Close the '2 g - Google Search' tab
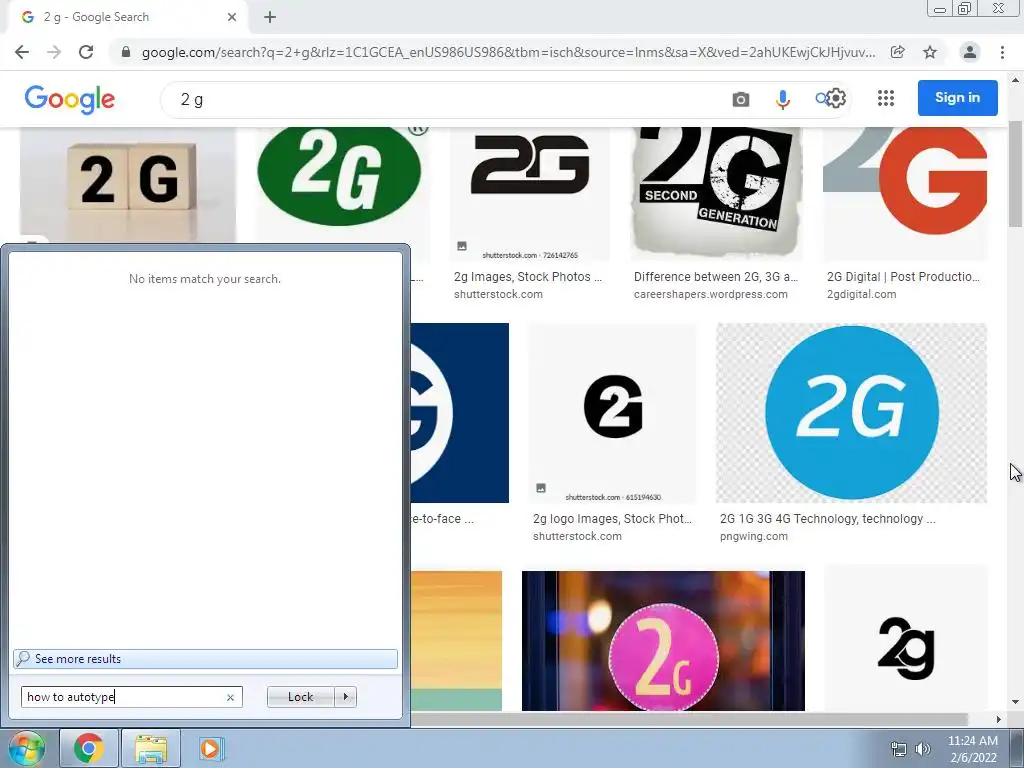 coord(232,17)
